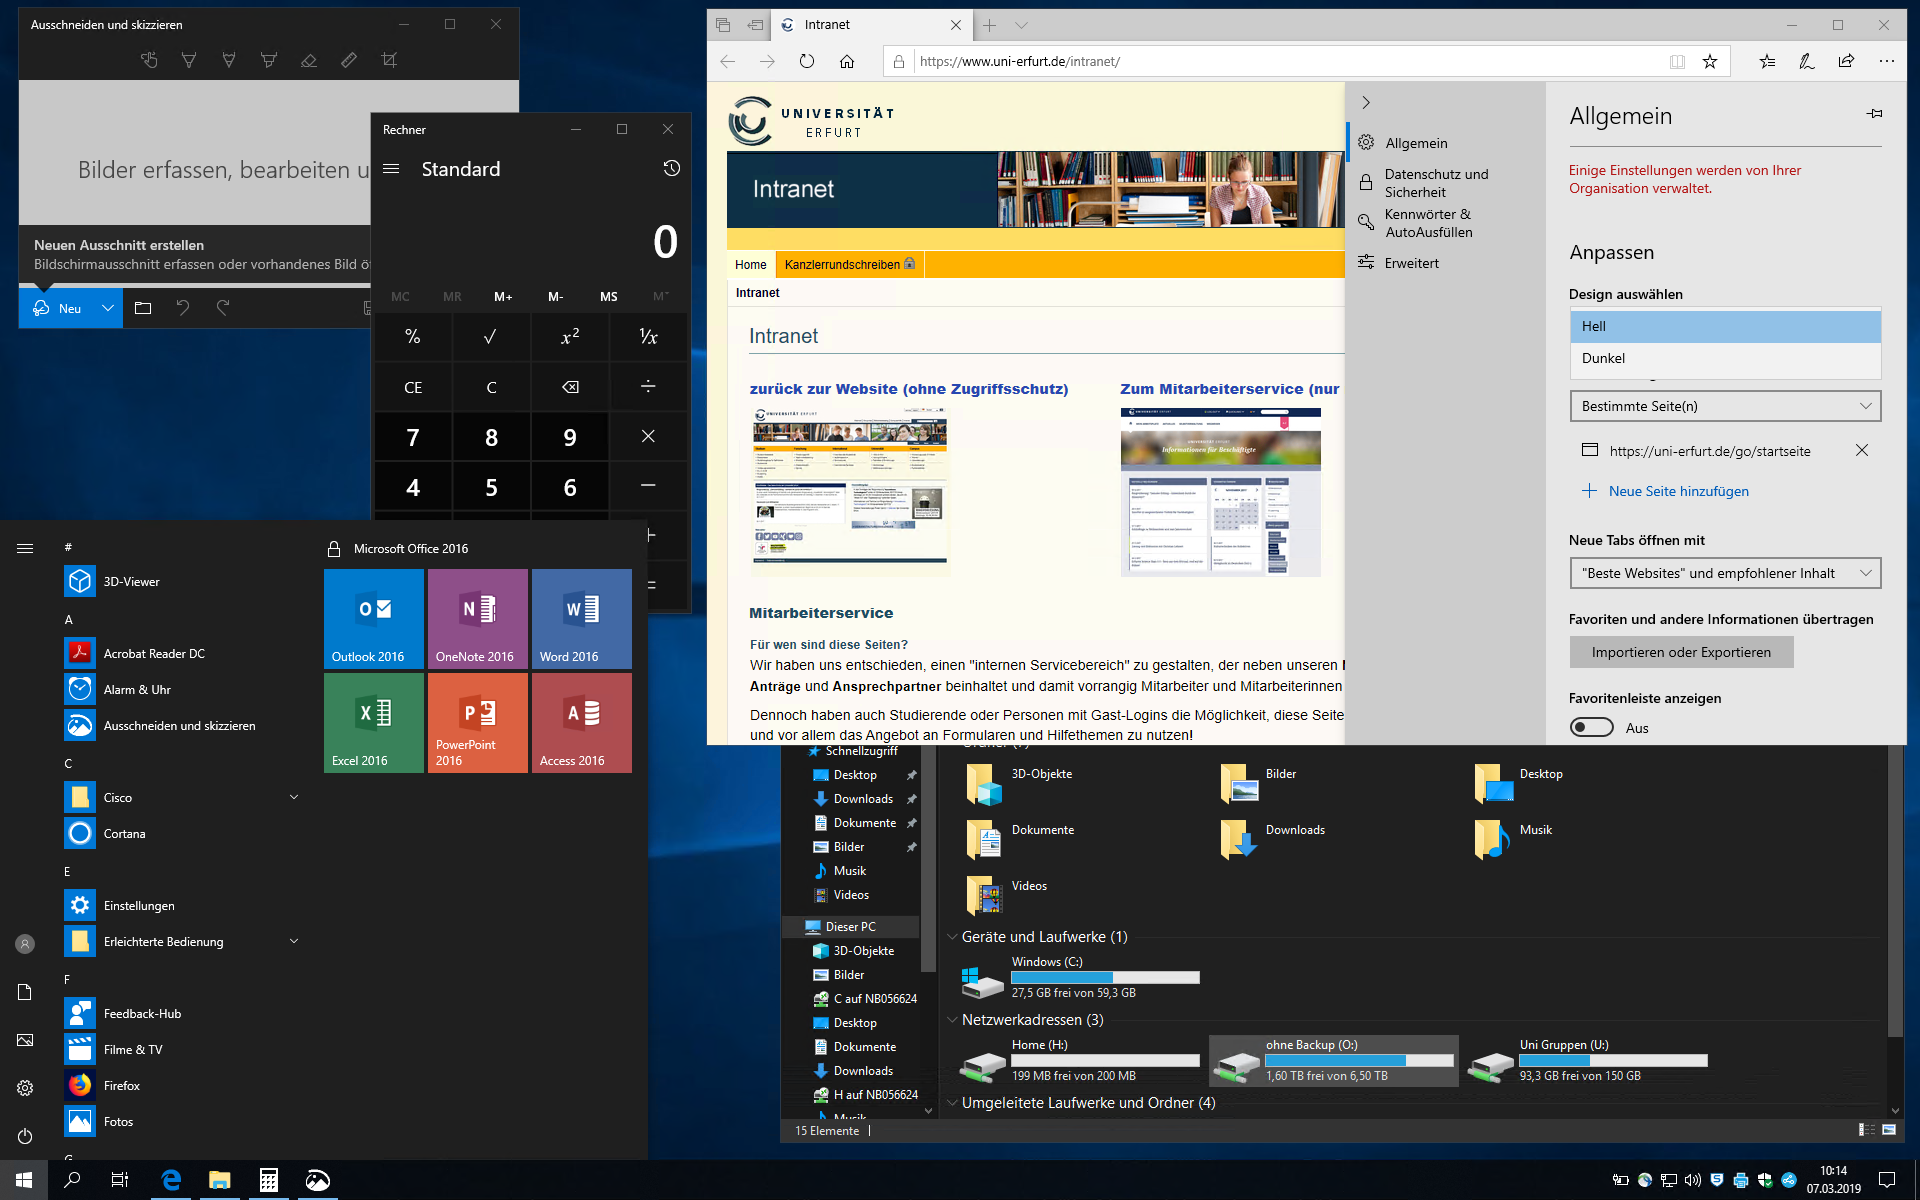Screen dimensions: 1920x1200
Task: Toggle Favoritenleiste anzeigen switch
Action: point(1591,727)
